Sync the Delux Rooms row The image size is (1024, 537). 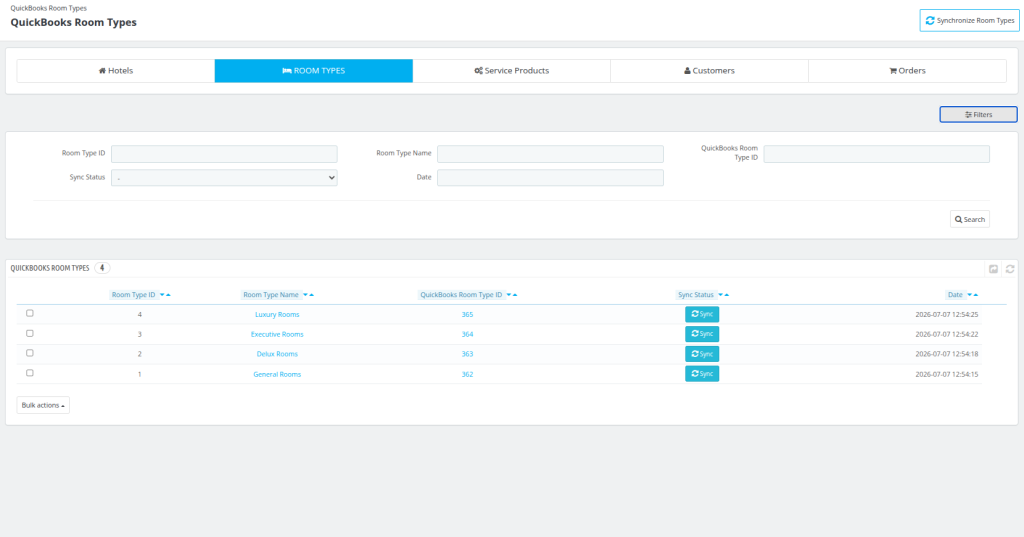[702, 354]
